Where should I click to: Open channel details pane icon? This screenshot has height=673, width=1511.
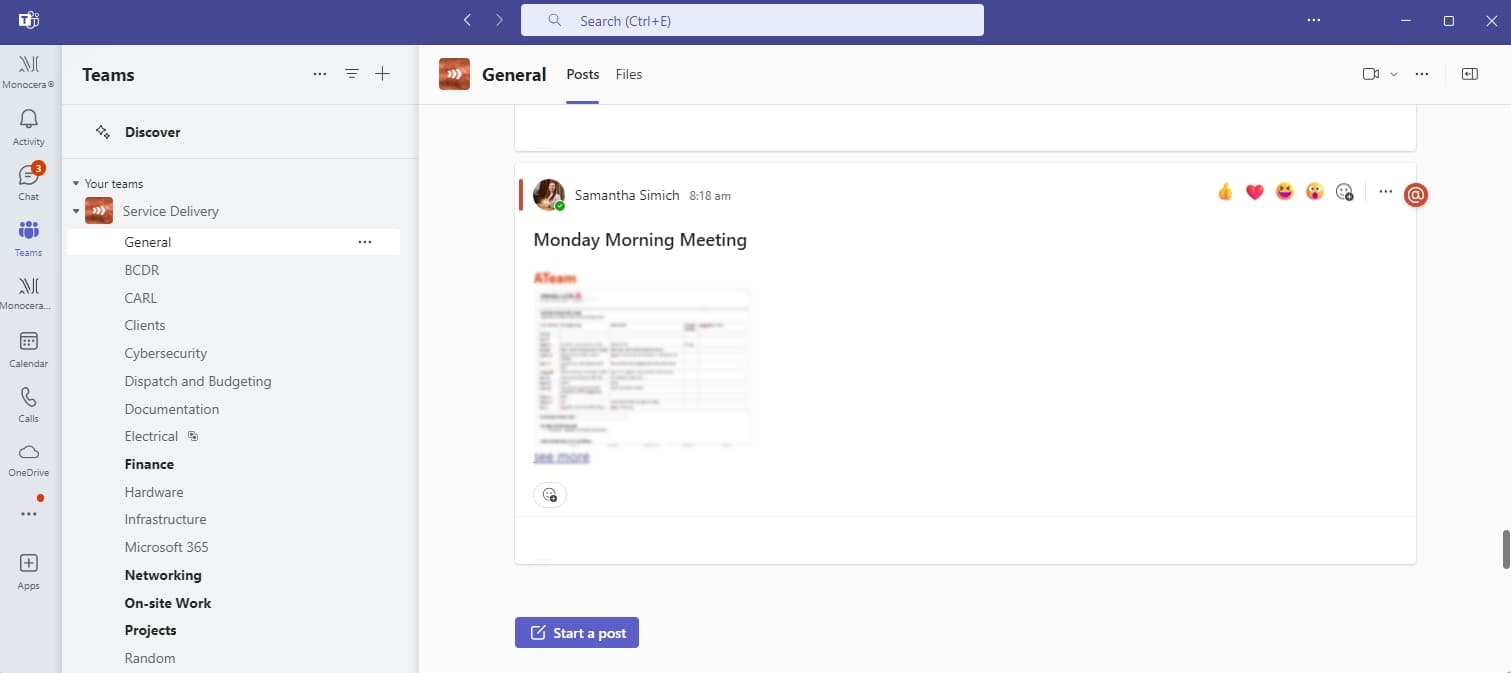(1469, 74)
